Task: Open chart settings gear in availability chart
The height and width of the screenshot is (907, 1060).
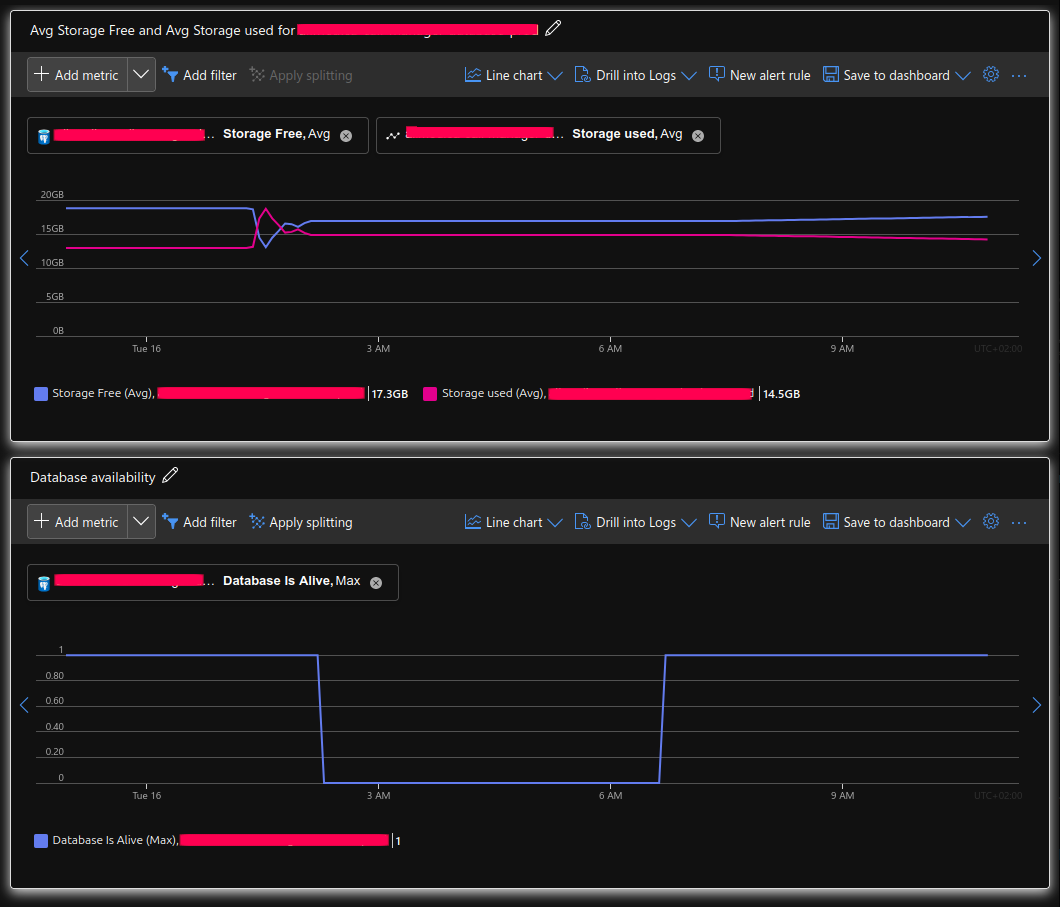Action: (990, 521)
